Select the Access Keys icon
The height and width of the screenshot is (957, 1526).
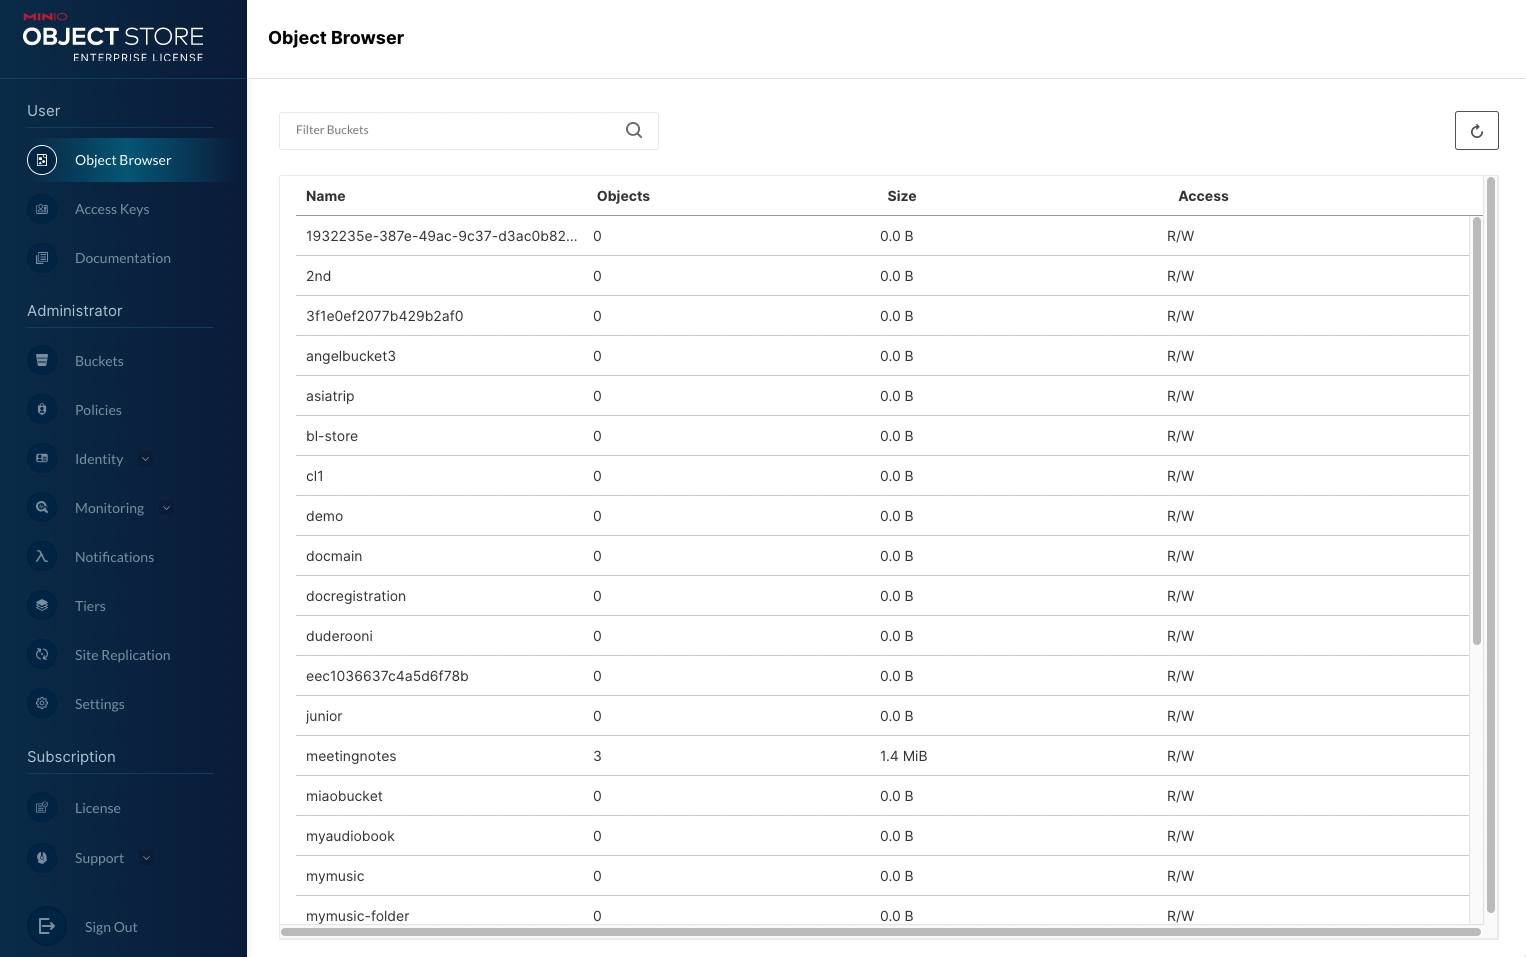(x=41, y=209)
